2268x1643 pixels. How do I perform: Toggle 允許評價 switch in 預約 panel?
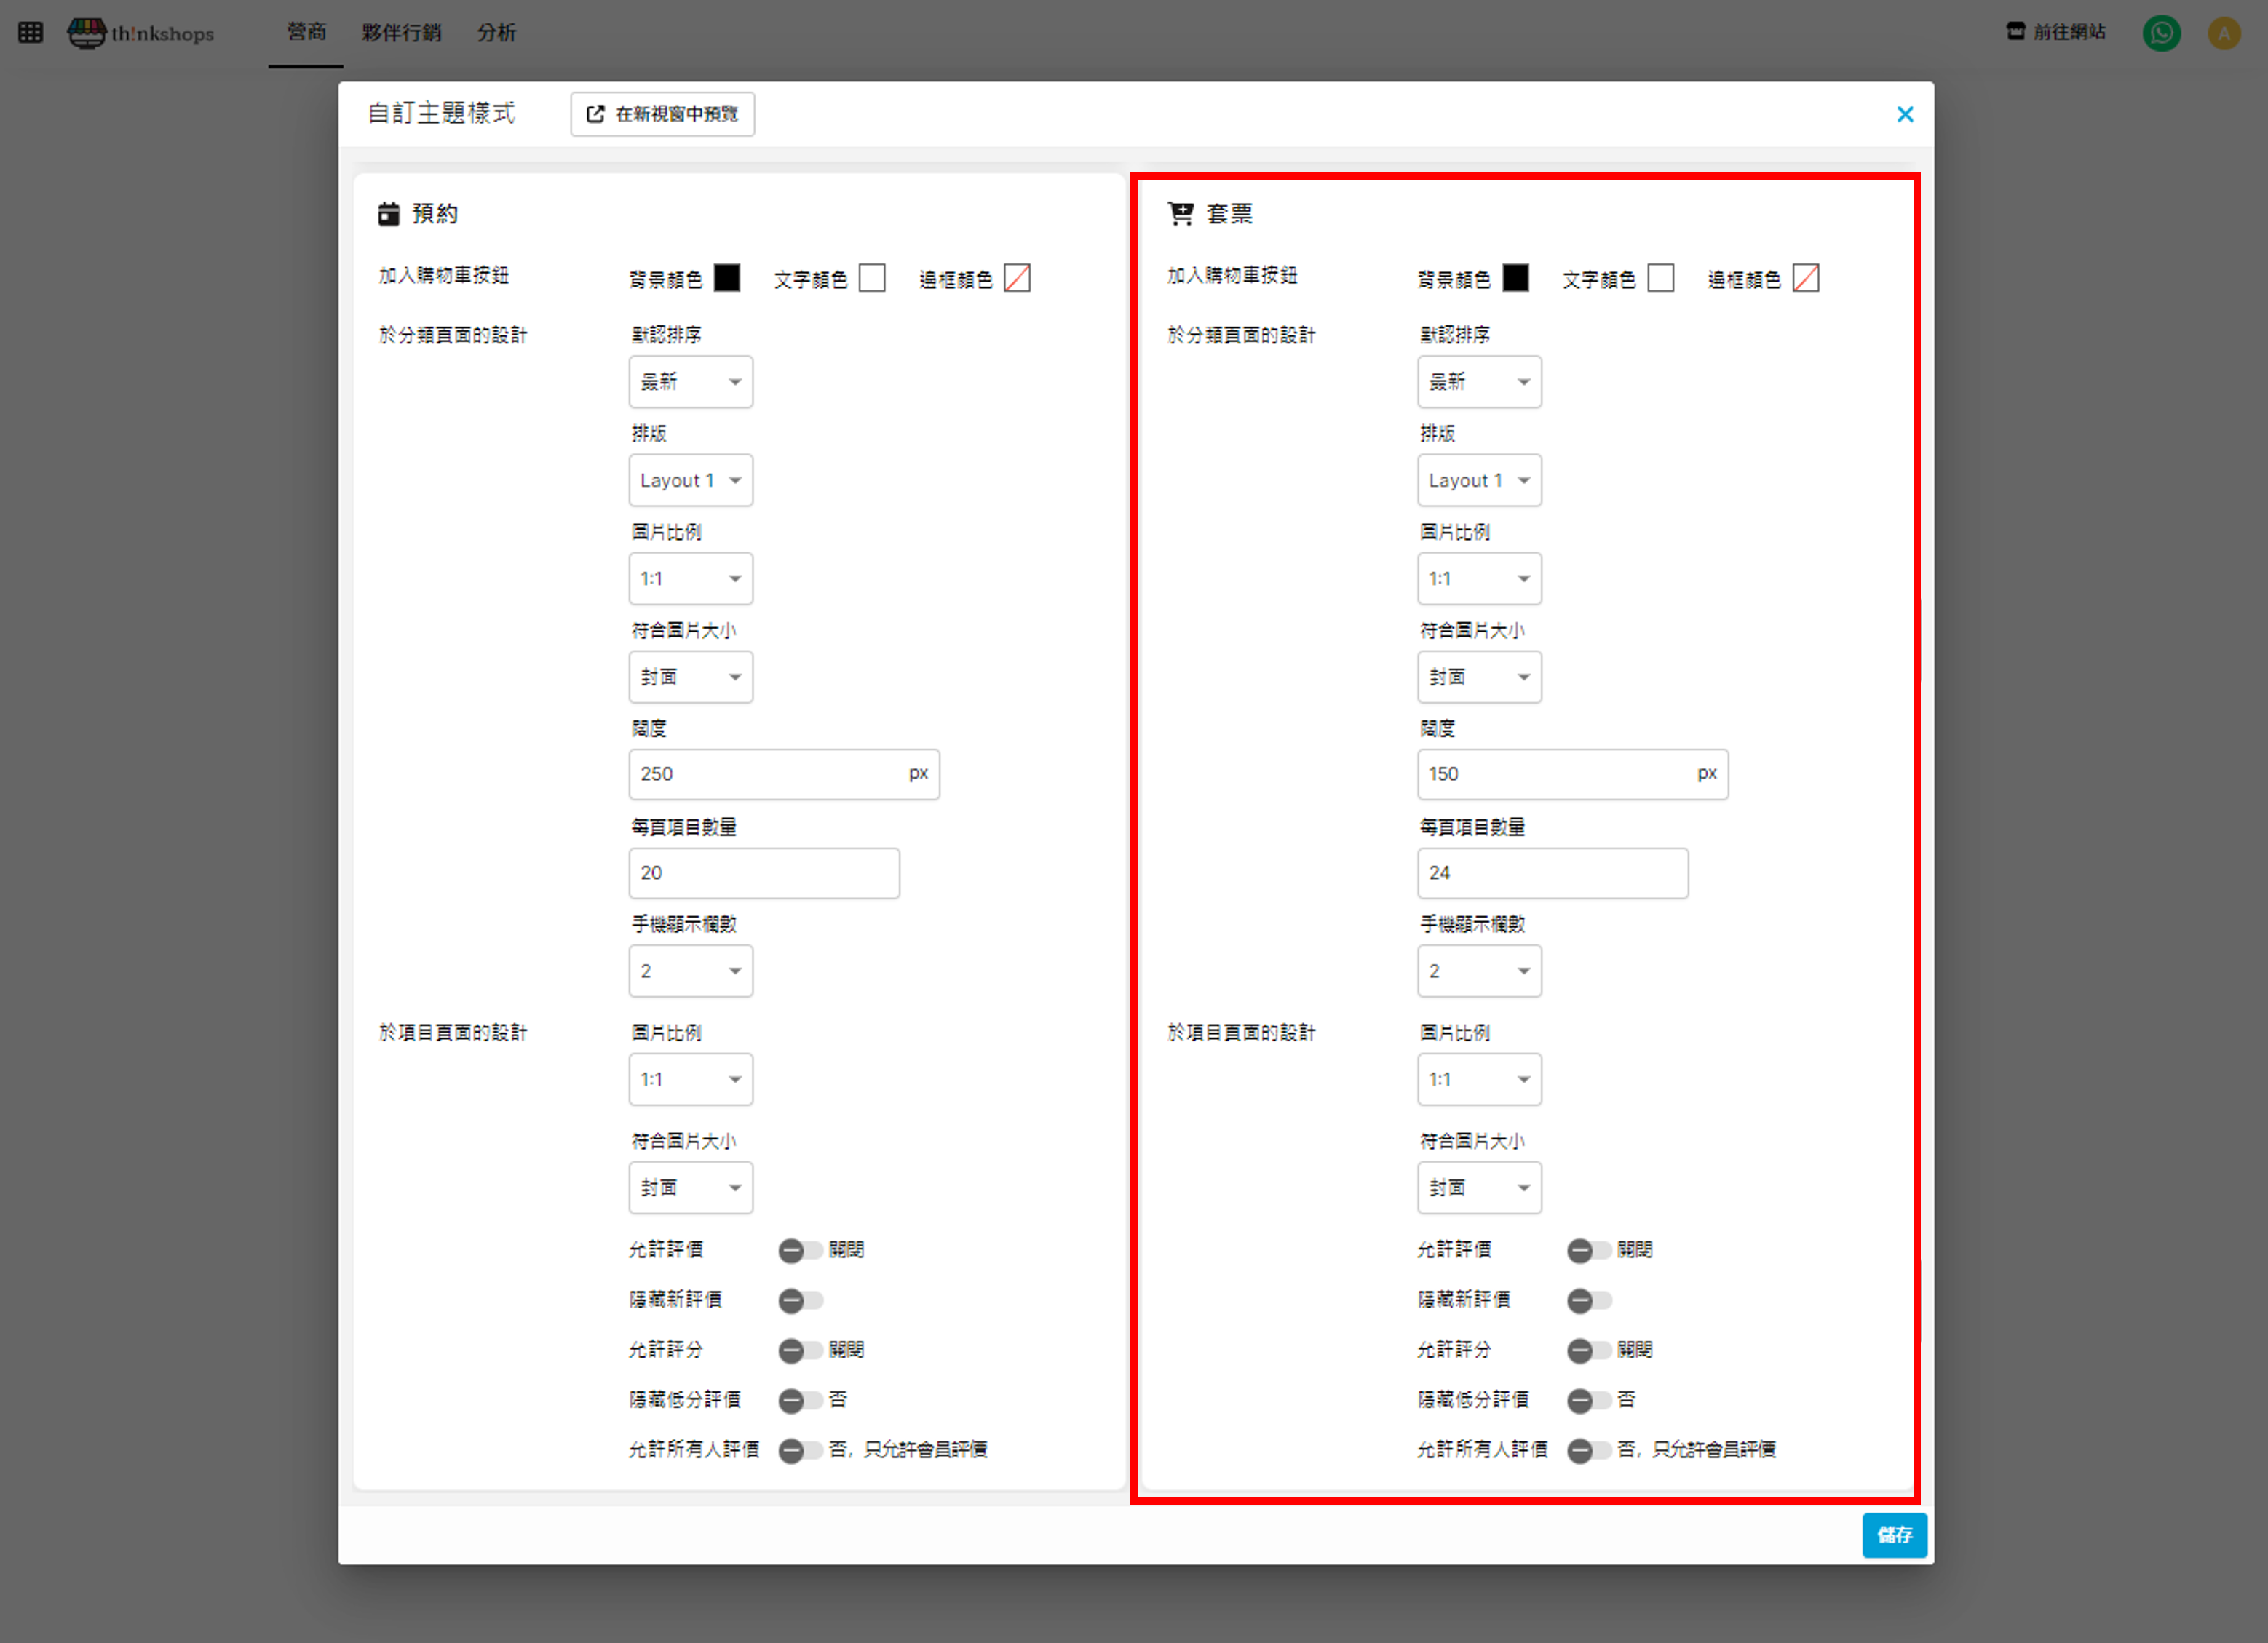(x=799, y=1250)
